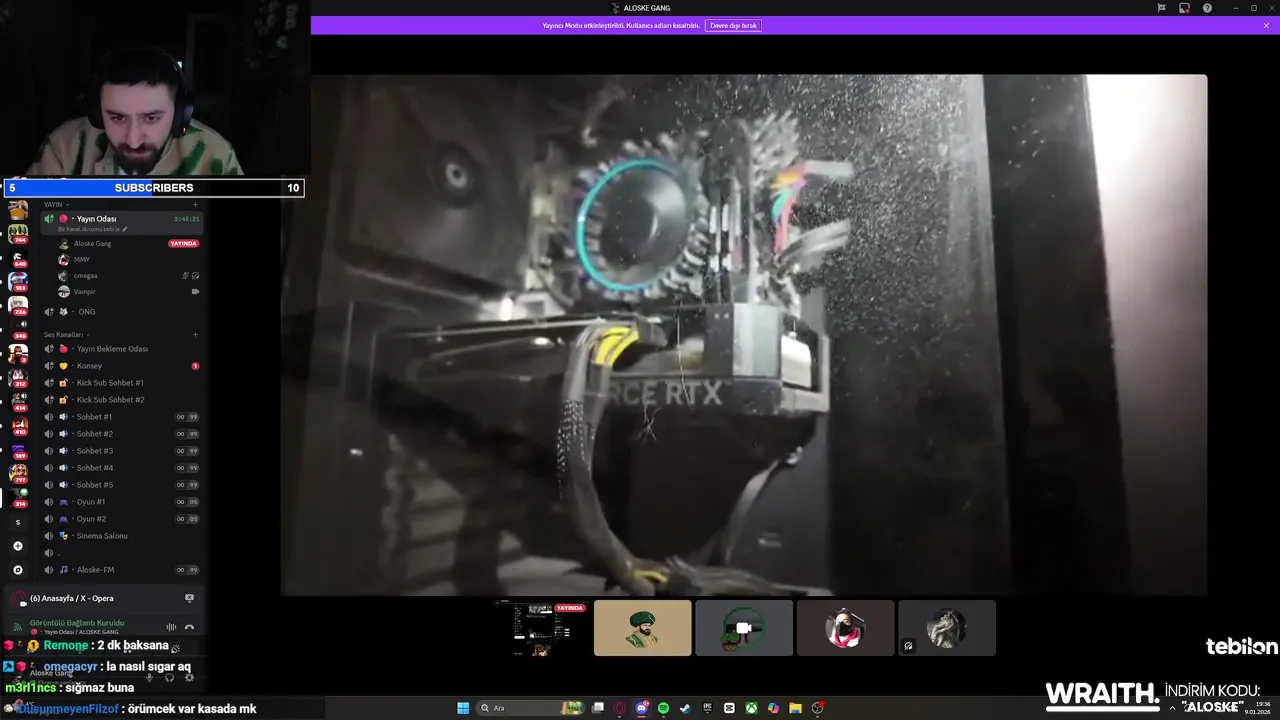Open the server icon with 312 badge
Viewport: 1280px width, 720px height.
[x=18, y=378]
